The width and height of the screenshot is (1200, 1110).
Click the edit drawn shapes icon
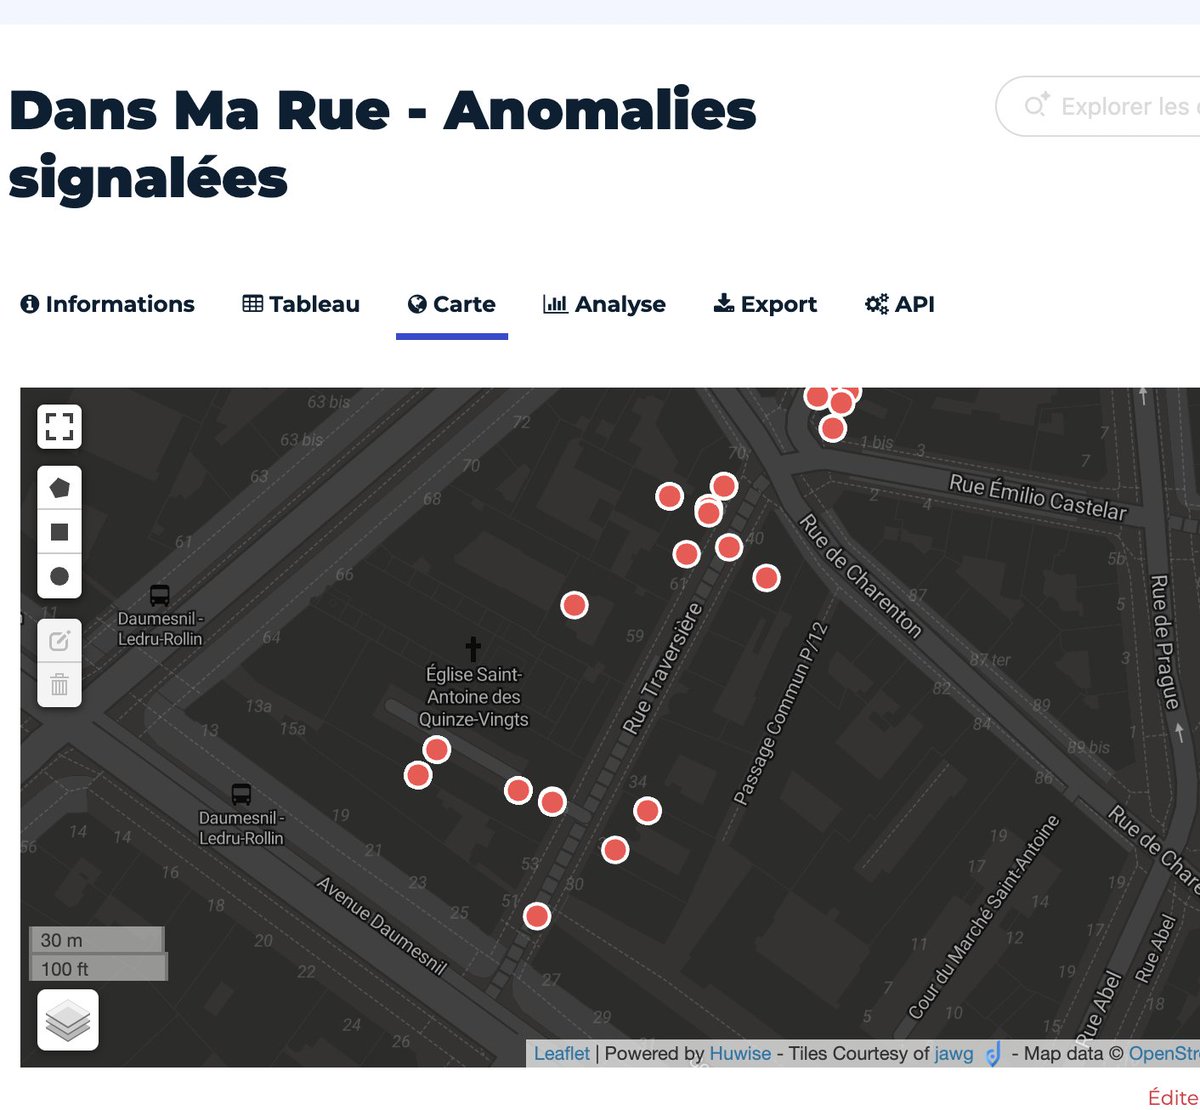(59, 641)
